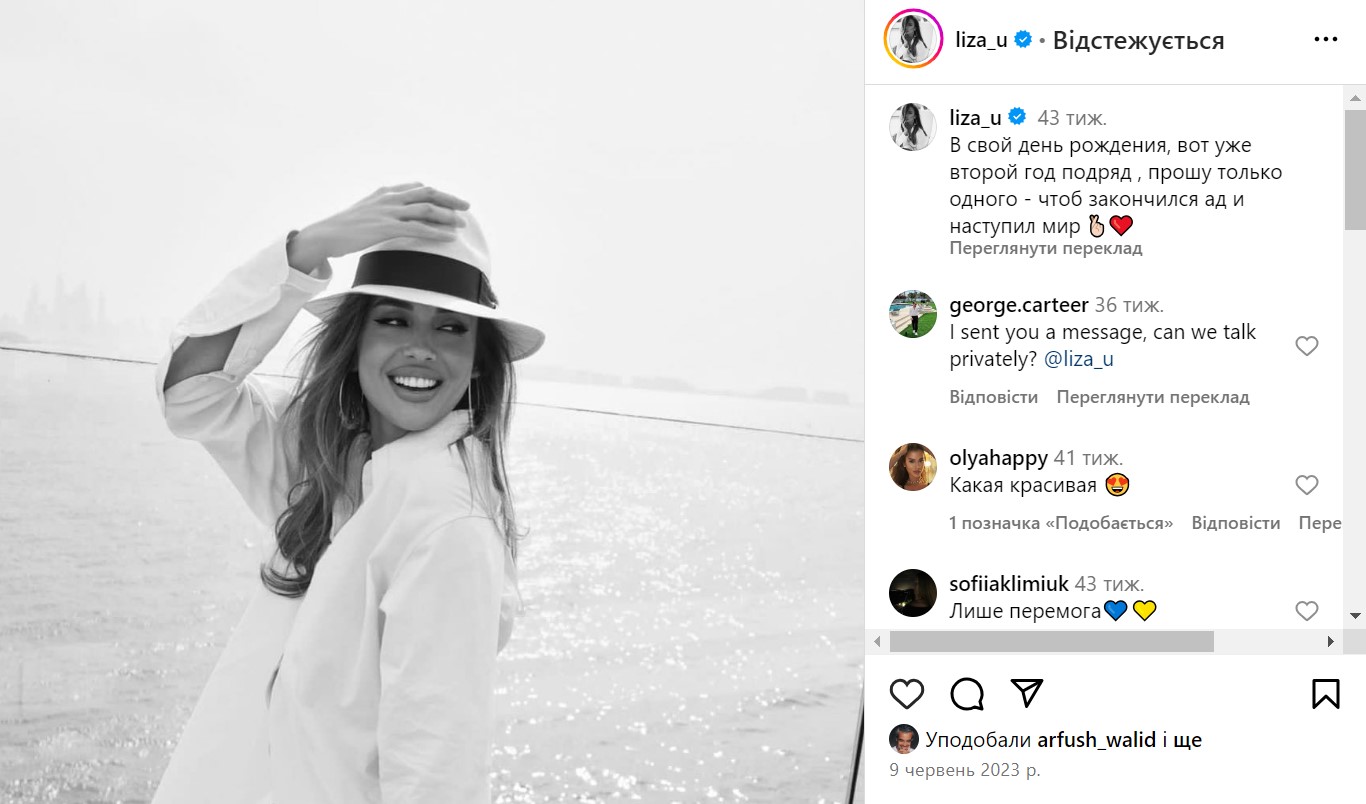Like olyahappy's comment
This screenshot has width=1366, height=804.
[x=1307, y=485]
